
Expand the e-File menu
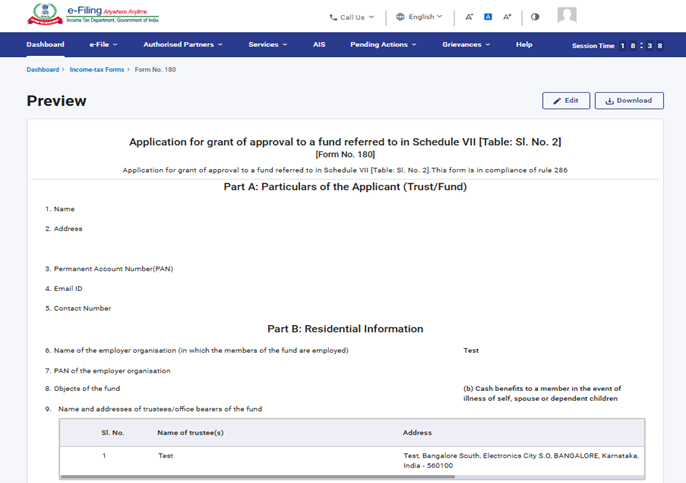coord(103,45)
